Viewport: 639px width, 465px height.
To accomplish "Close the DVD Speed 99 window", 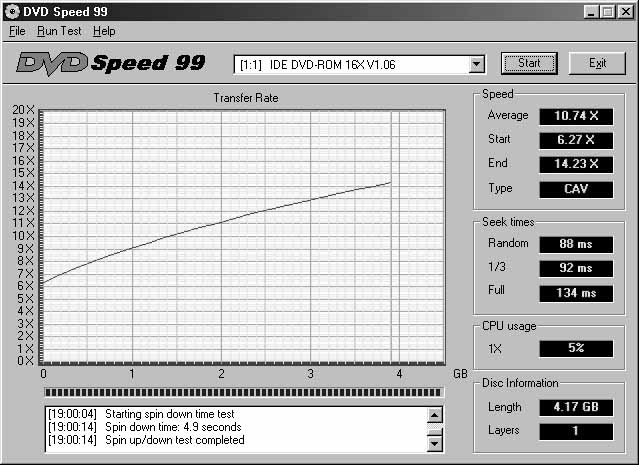I will click(626, 11).
